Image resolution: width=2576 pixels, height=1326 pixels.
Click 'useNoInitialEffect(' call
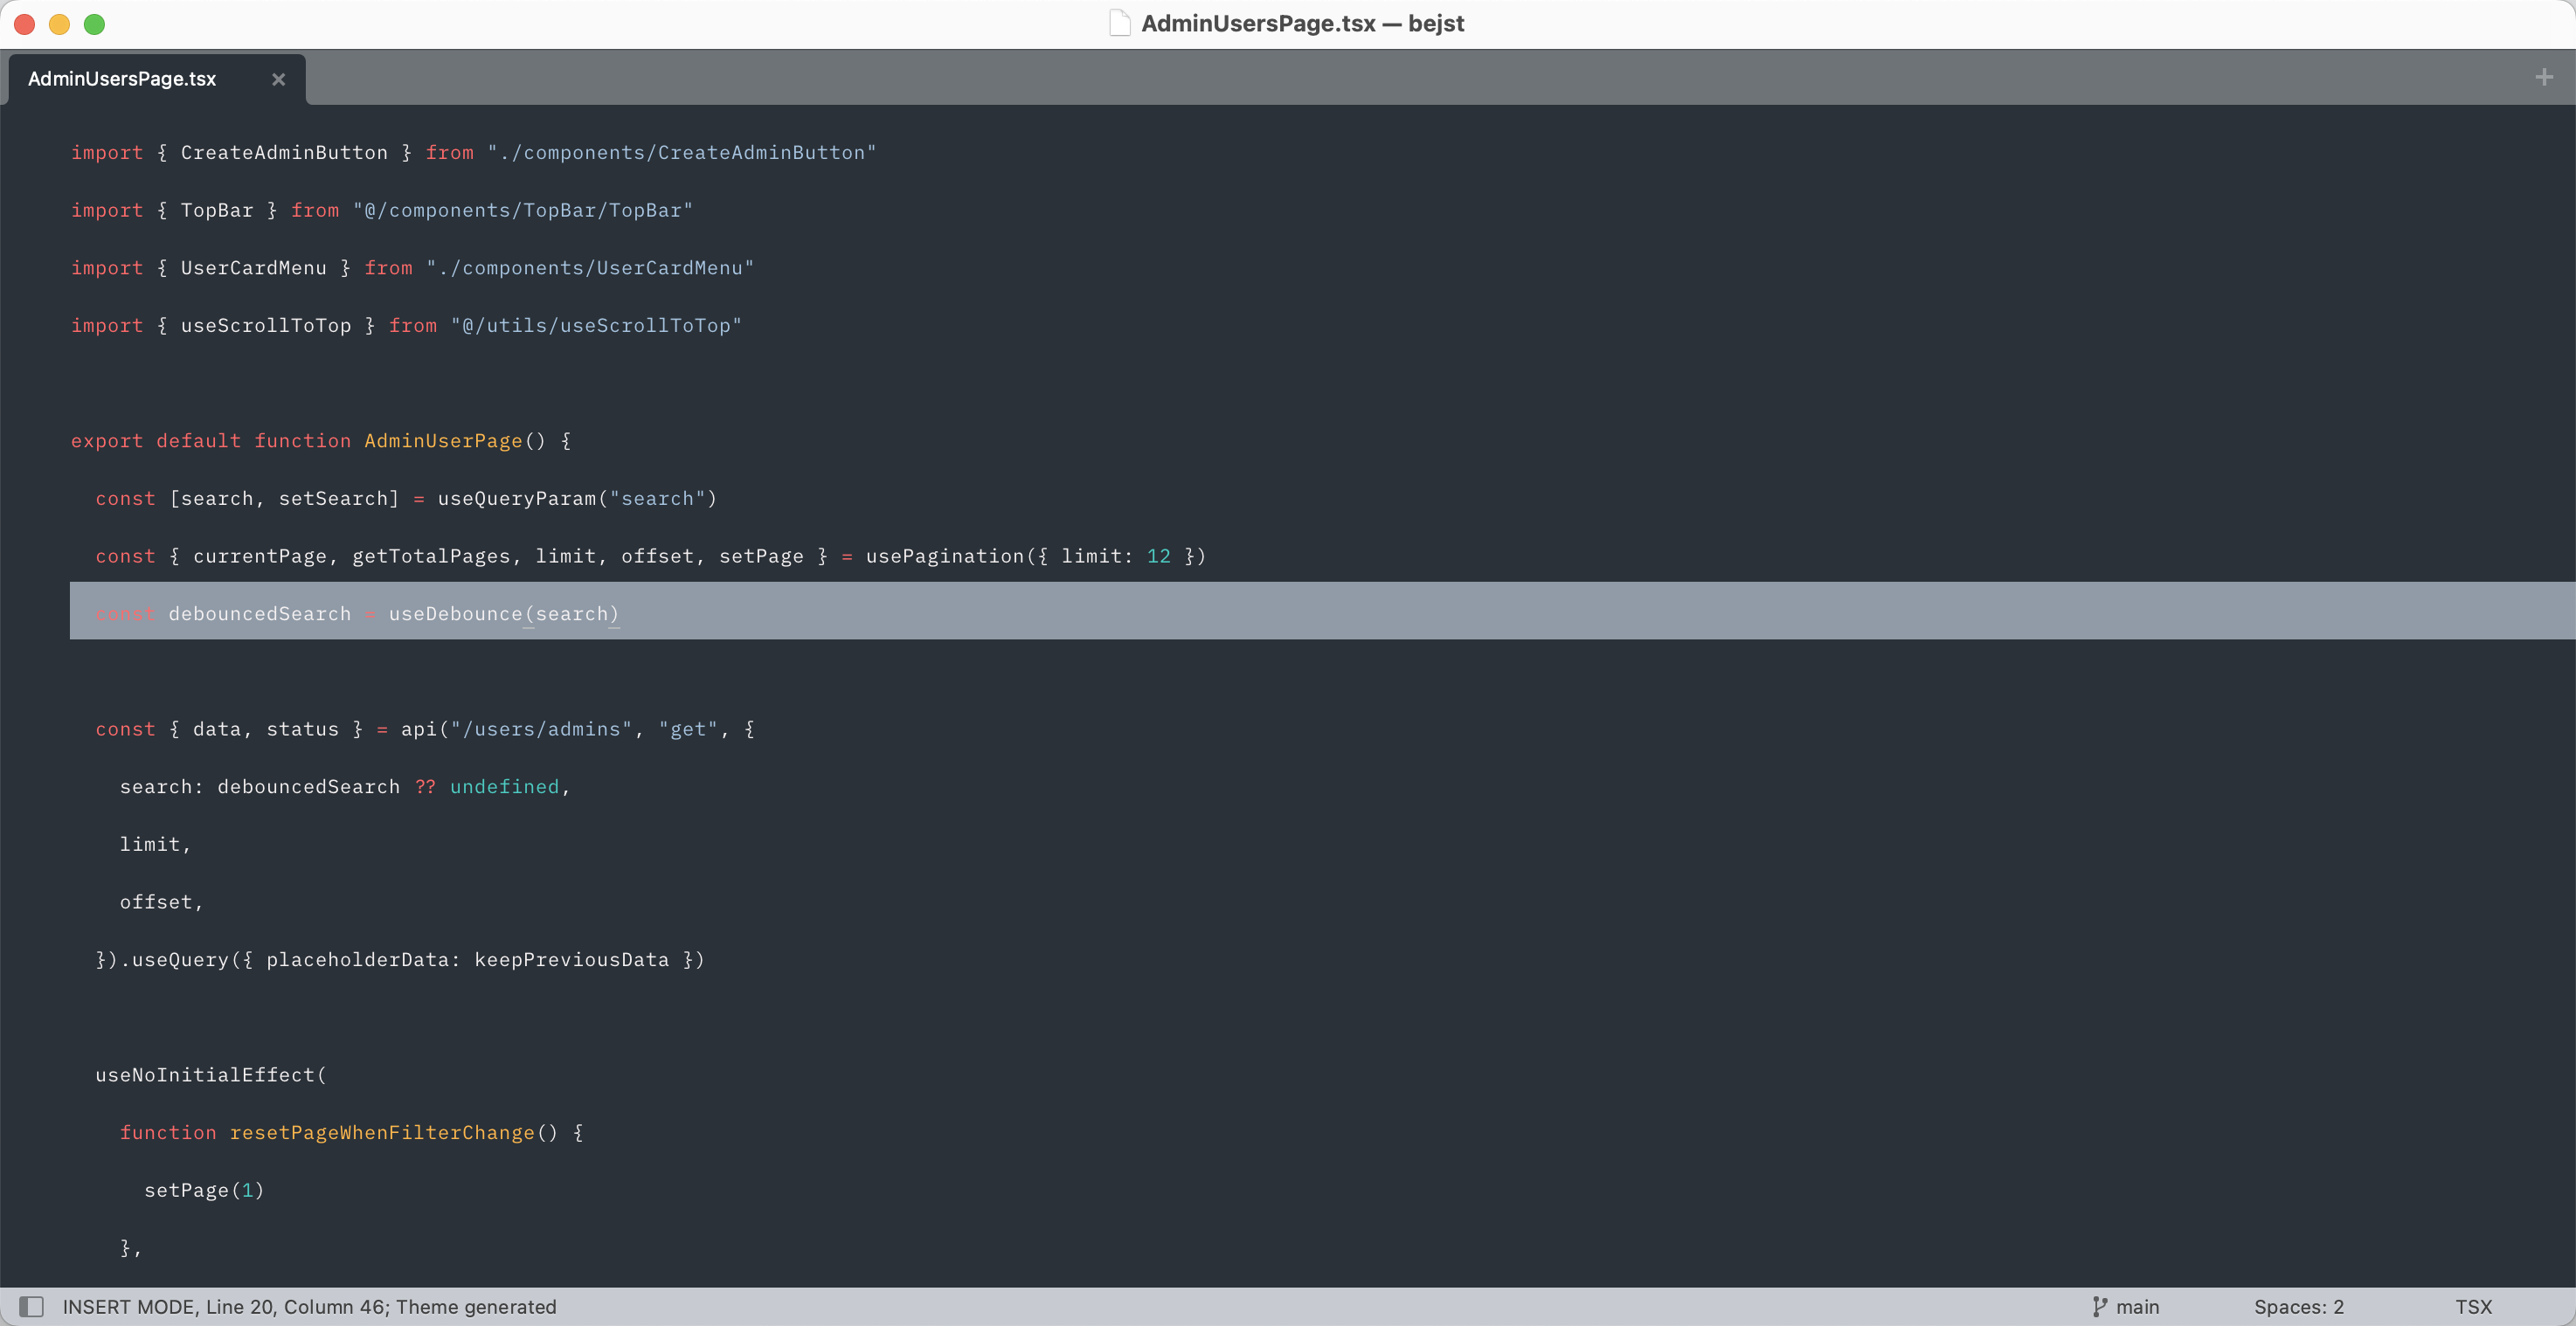(211, 1075)
